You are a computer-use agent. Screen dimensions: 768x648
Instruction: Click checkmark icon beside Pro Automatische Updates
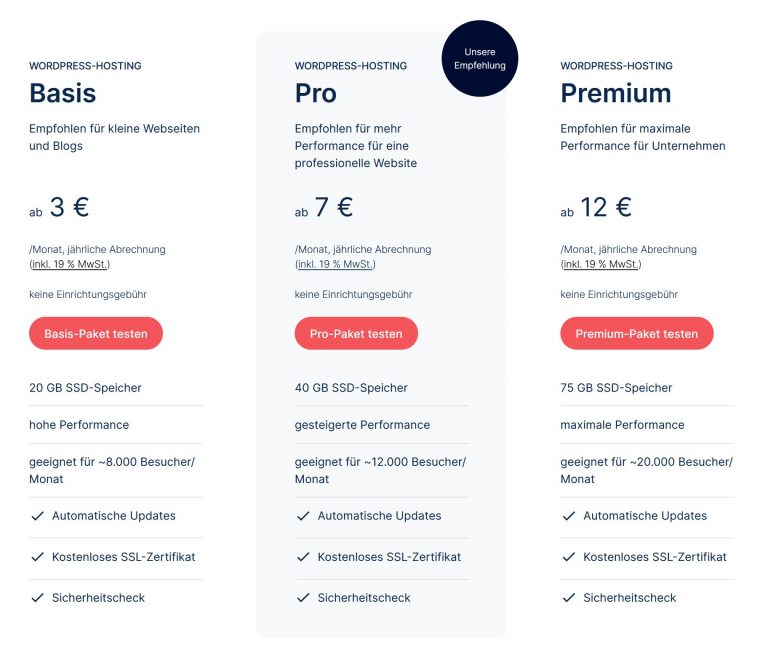tap(303, 516)
